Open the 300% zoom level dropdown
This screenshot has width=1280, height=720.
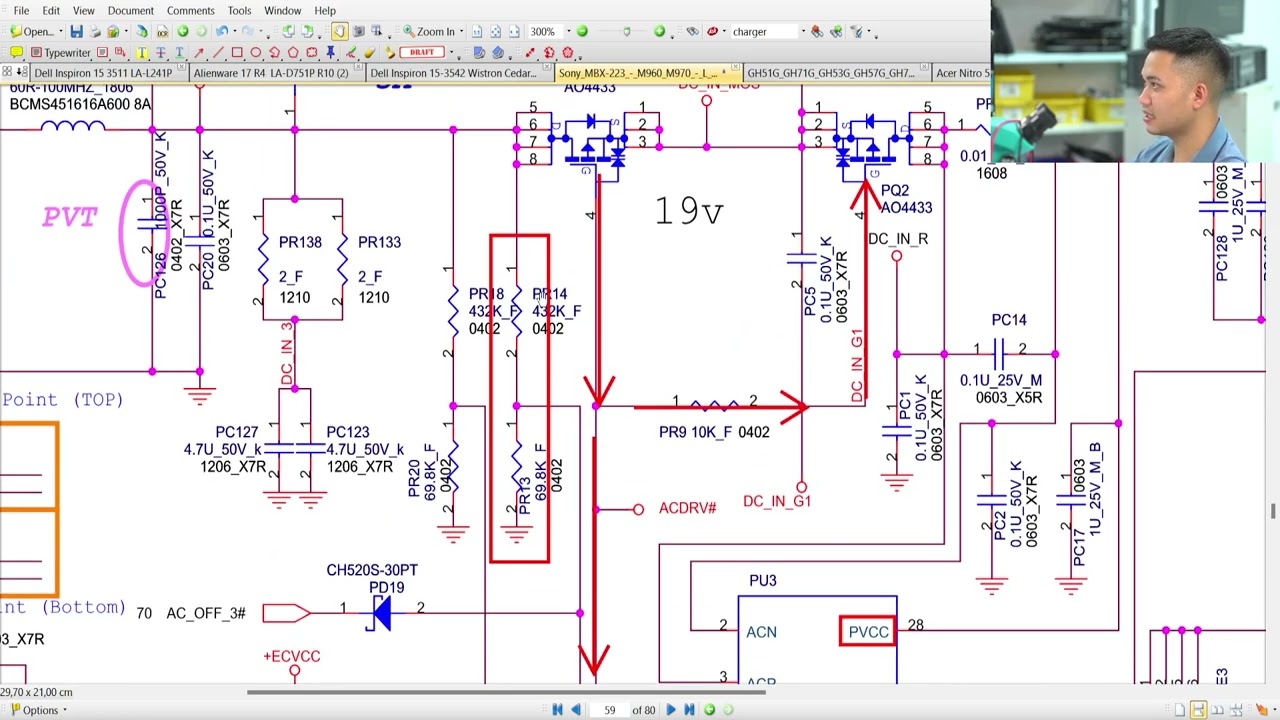coord(567,32)
